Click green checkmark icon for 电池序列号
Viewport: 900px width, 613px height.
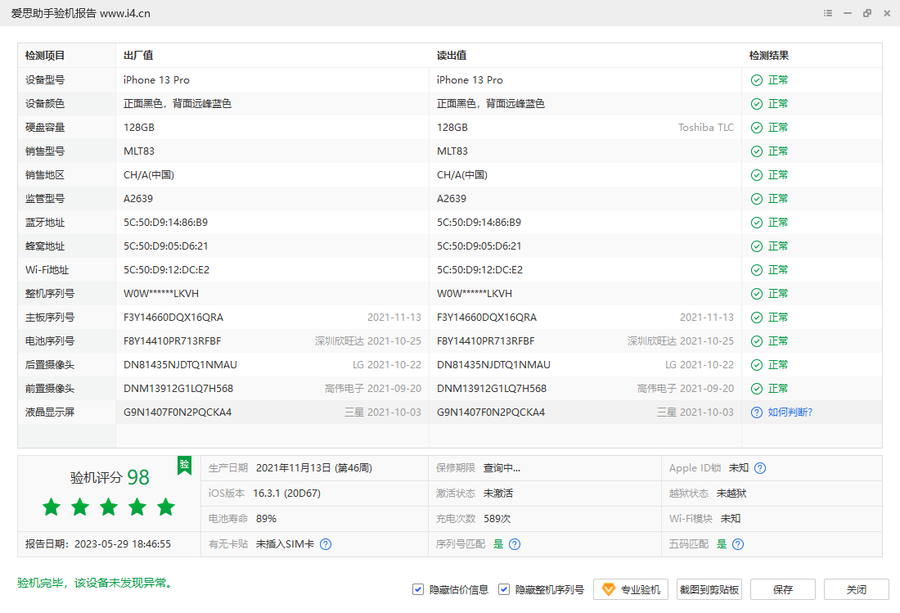coord(757,341)
